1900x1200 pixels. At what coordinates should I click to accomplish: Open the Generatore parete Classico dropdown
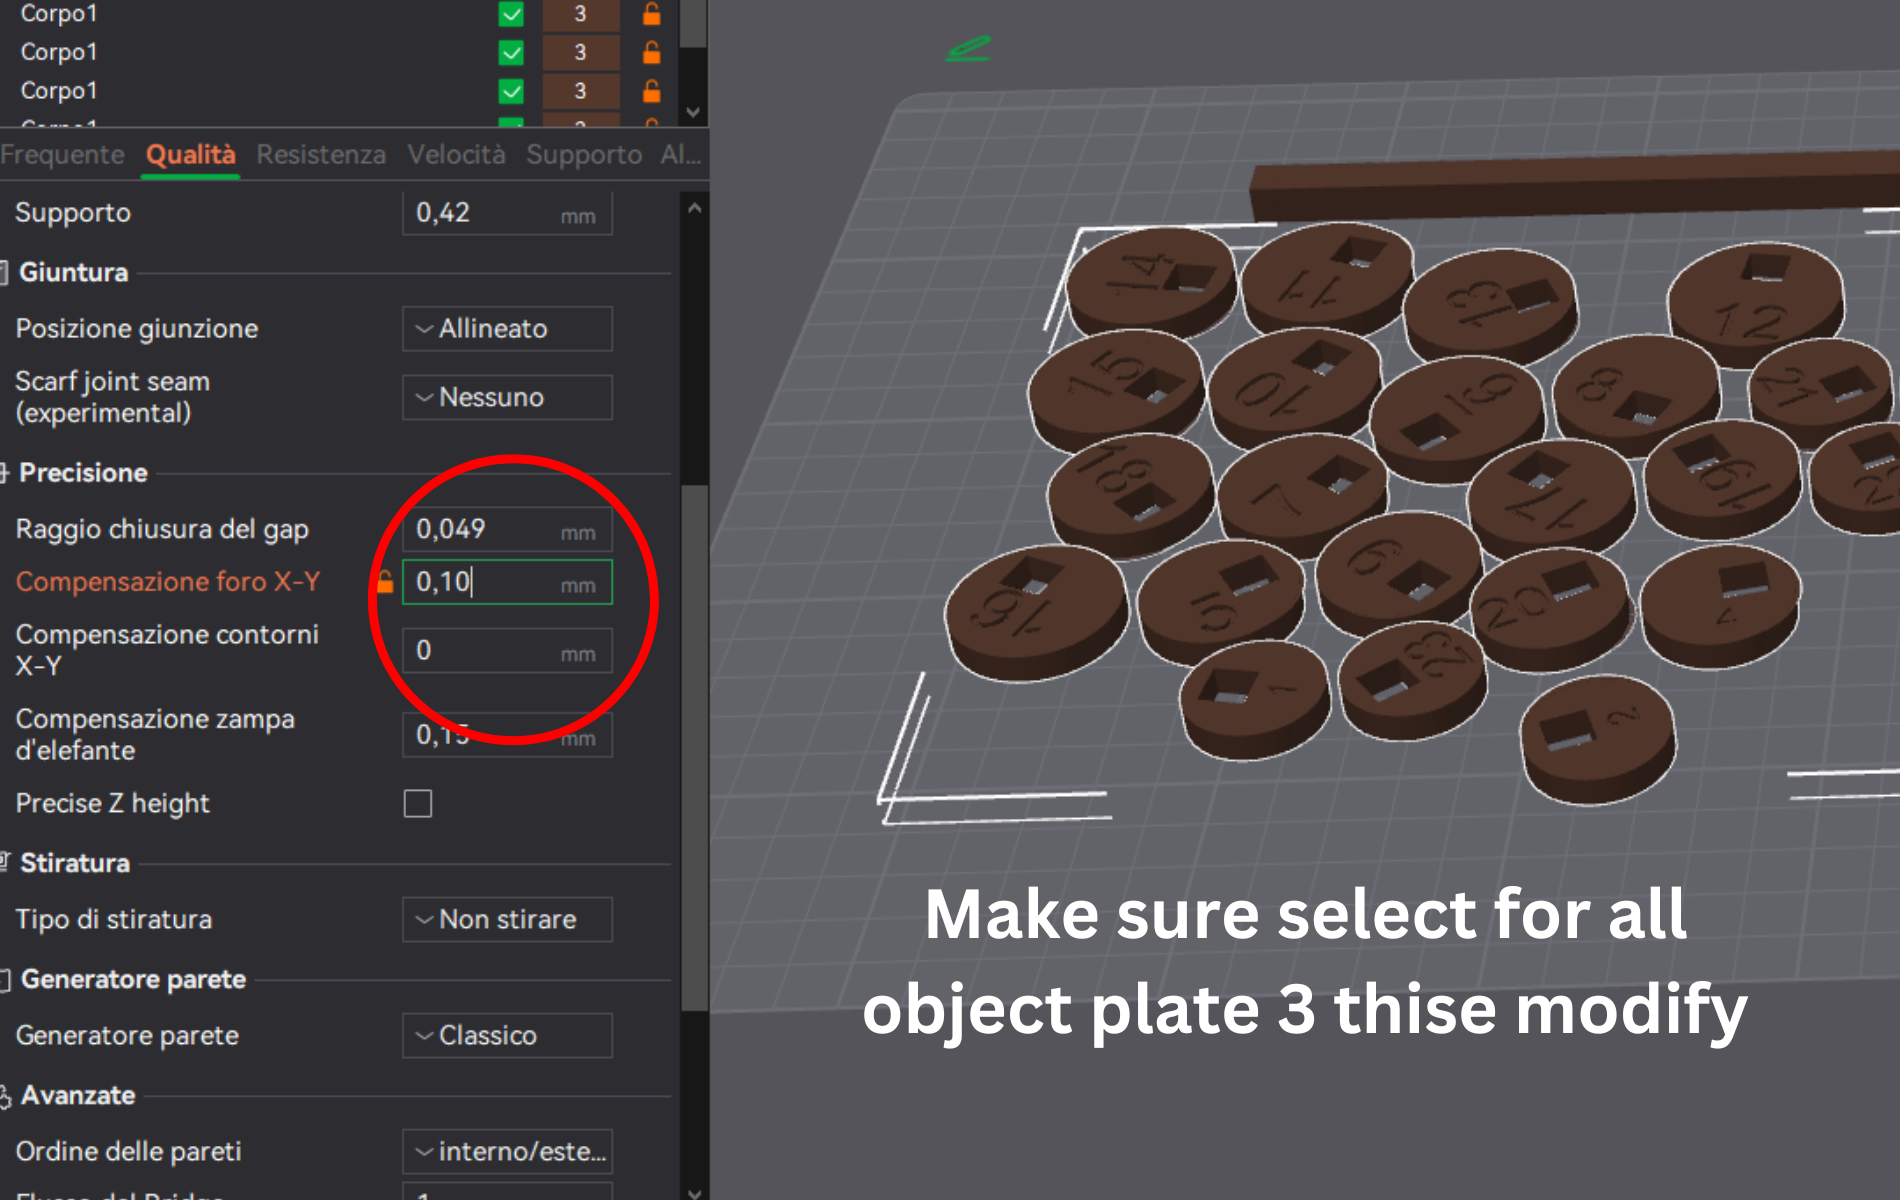point(507,1035)
